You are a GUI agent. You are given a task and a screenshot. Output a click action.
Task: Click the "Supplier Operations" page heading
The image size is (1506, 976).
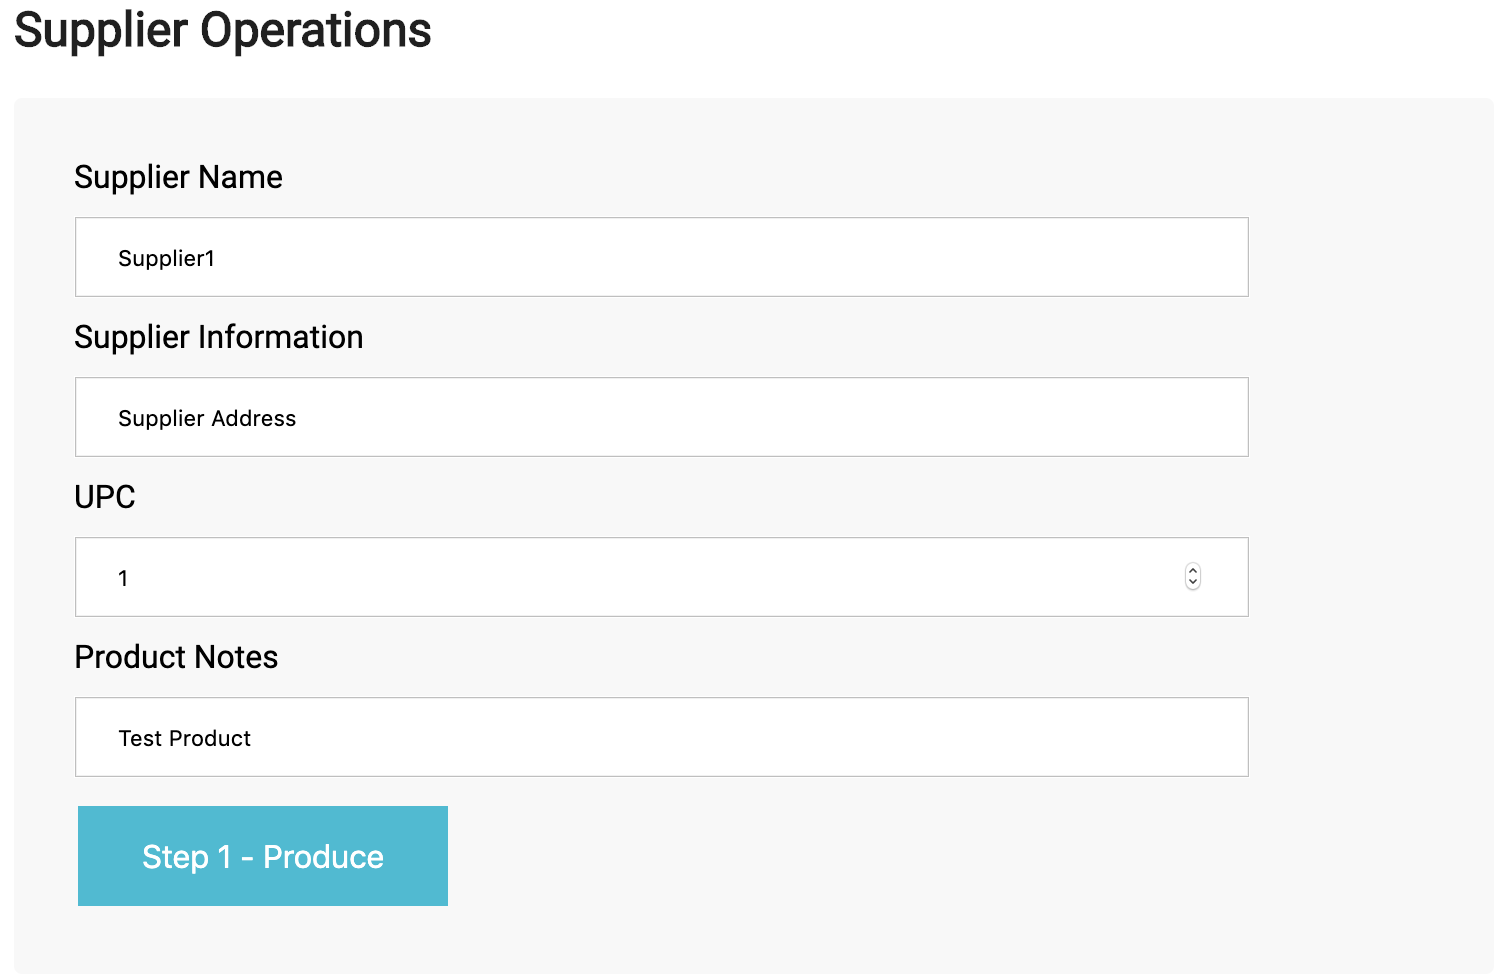click(222, 30)
